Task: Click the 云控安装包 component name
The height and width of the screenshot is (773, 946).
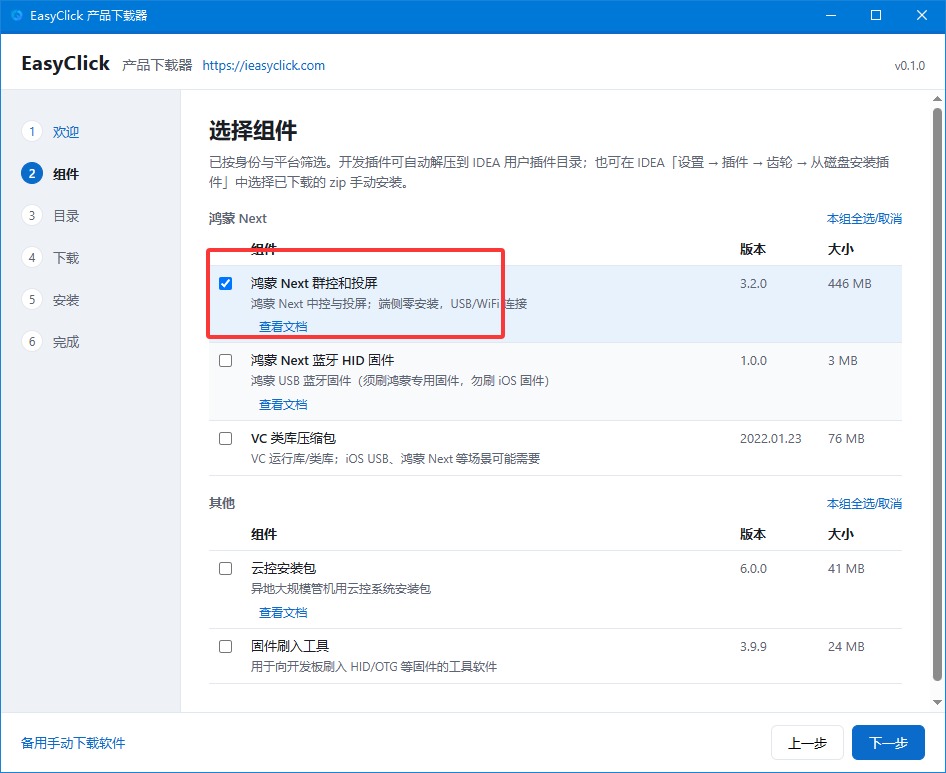Action: point(284,568)
